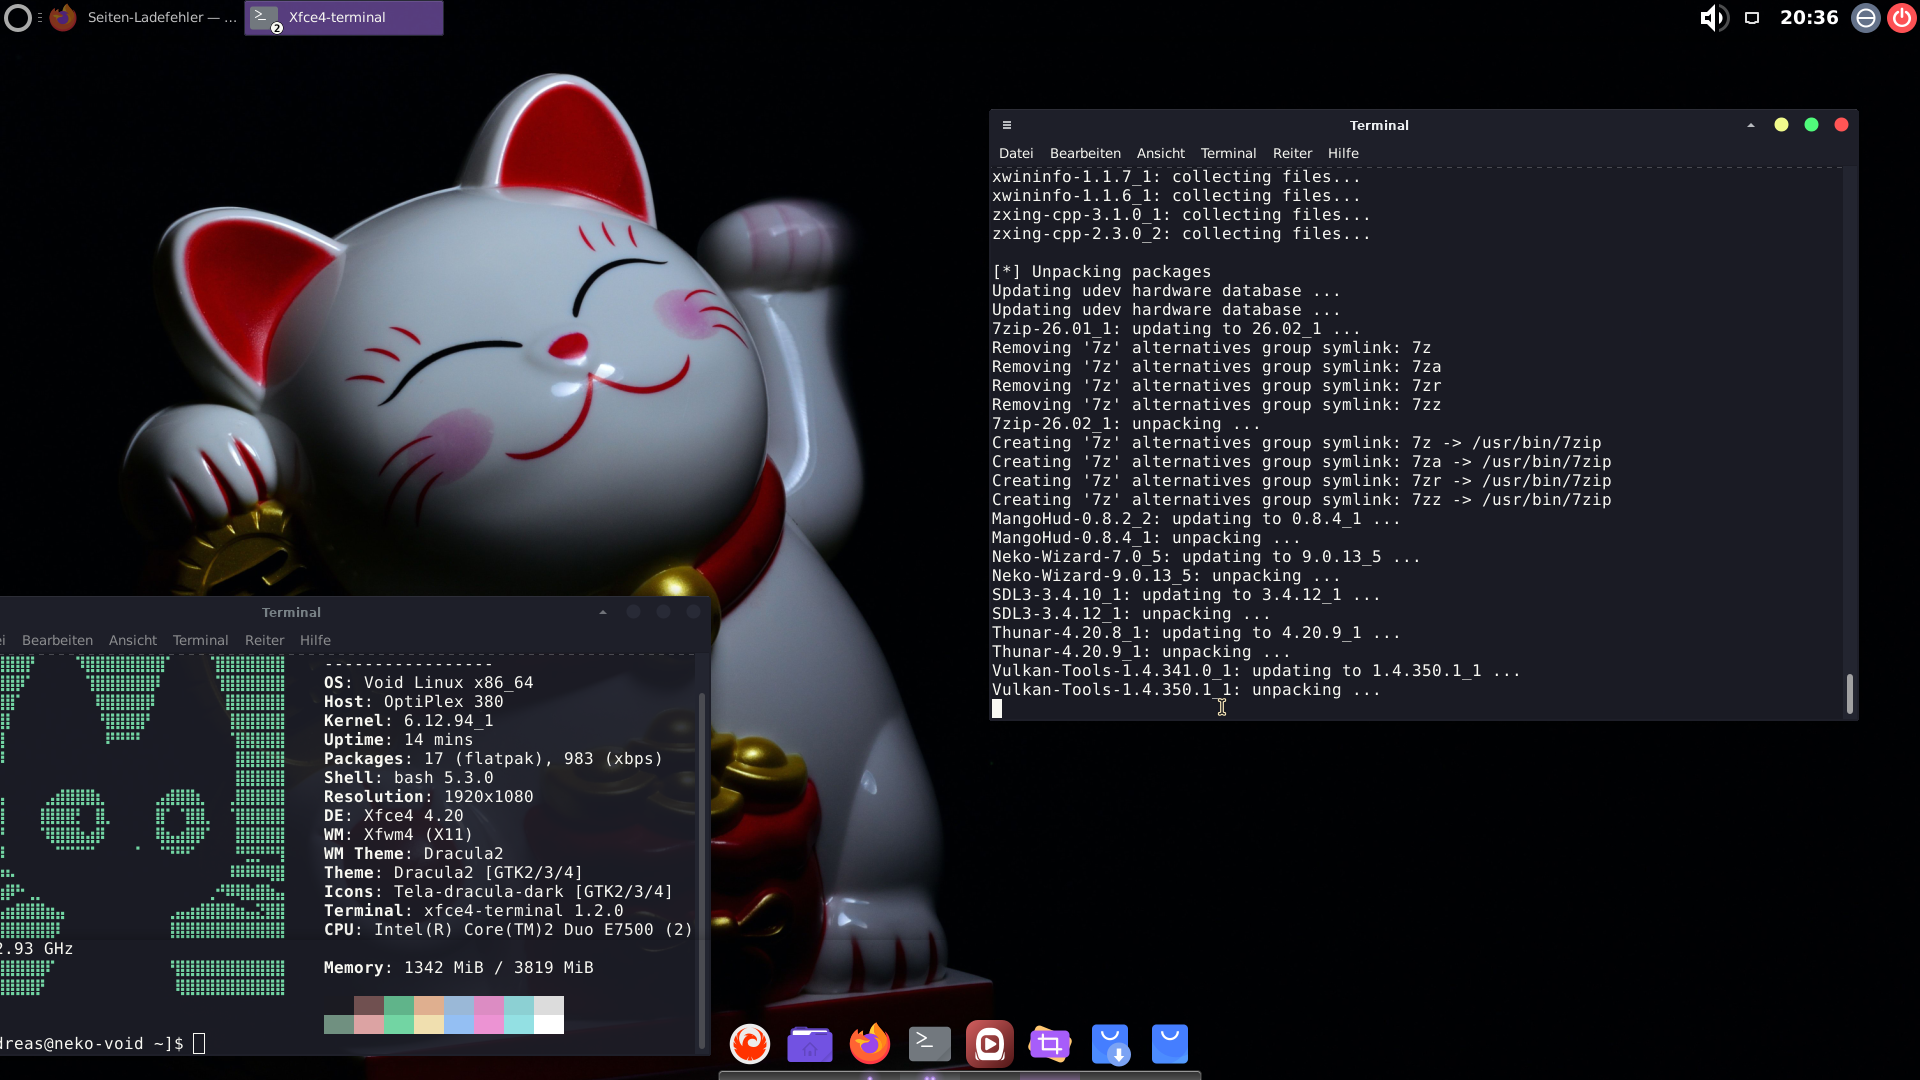Click the small display icon beside the clock

[1752, 18]
